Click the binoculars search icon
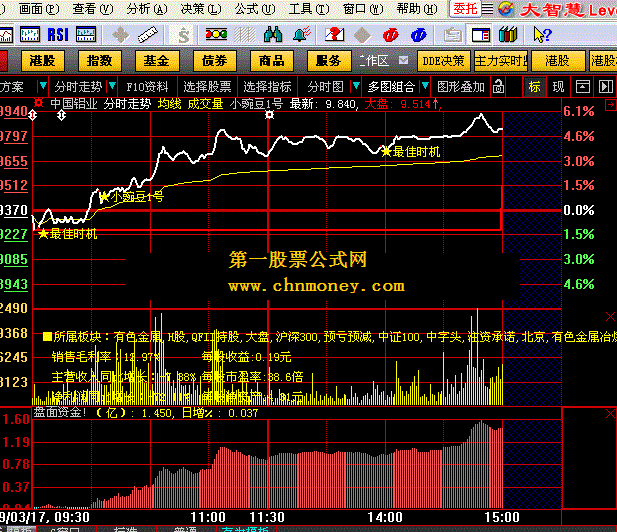Screen dimensions: 617x532 pyautogui.click(x=273, y=35)
